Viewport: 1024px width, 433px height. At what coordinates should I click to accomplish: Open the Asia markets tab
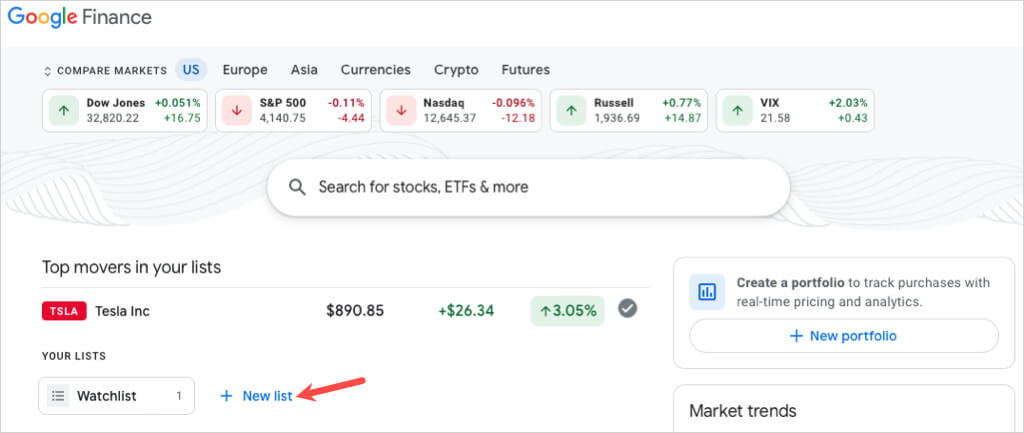304,70
